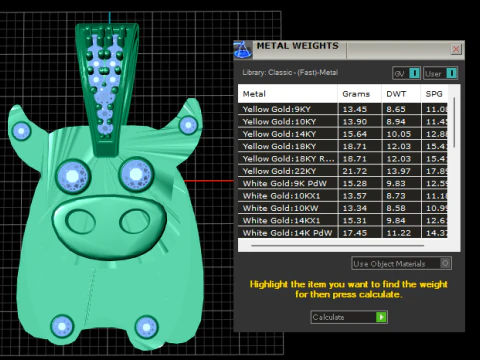
Task: Select the White Gold:14KX1 row
Action: point(343,220)
